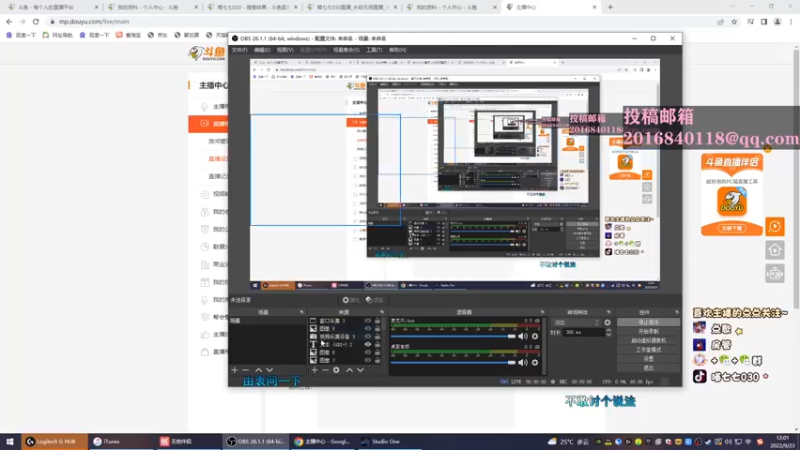Click the 桌面音频 volume slider
The image size is (800, 450).
point(453,362)
